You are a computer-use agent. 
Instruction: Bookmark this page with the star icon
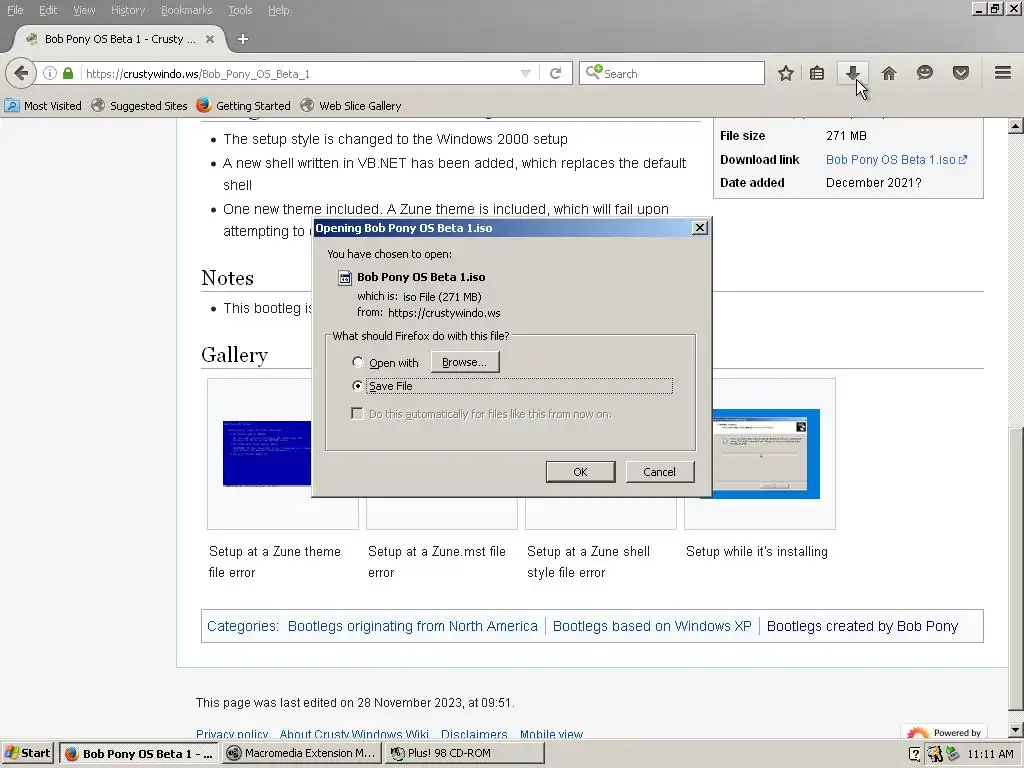pos(786,73)
